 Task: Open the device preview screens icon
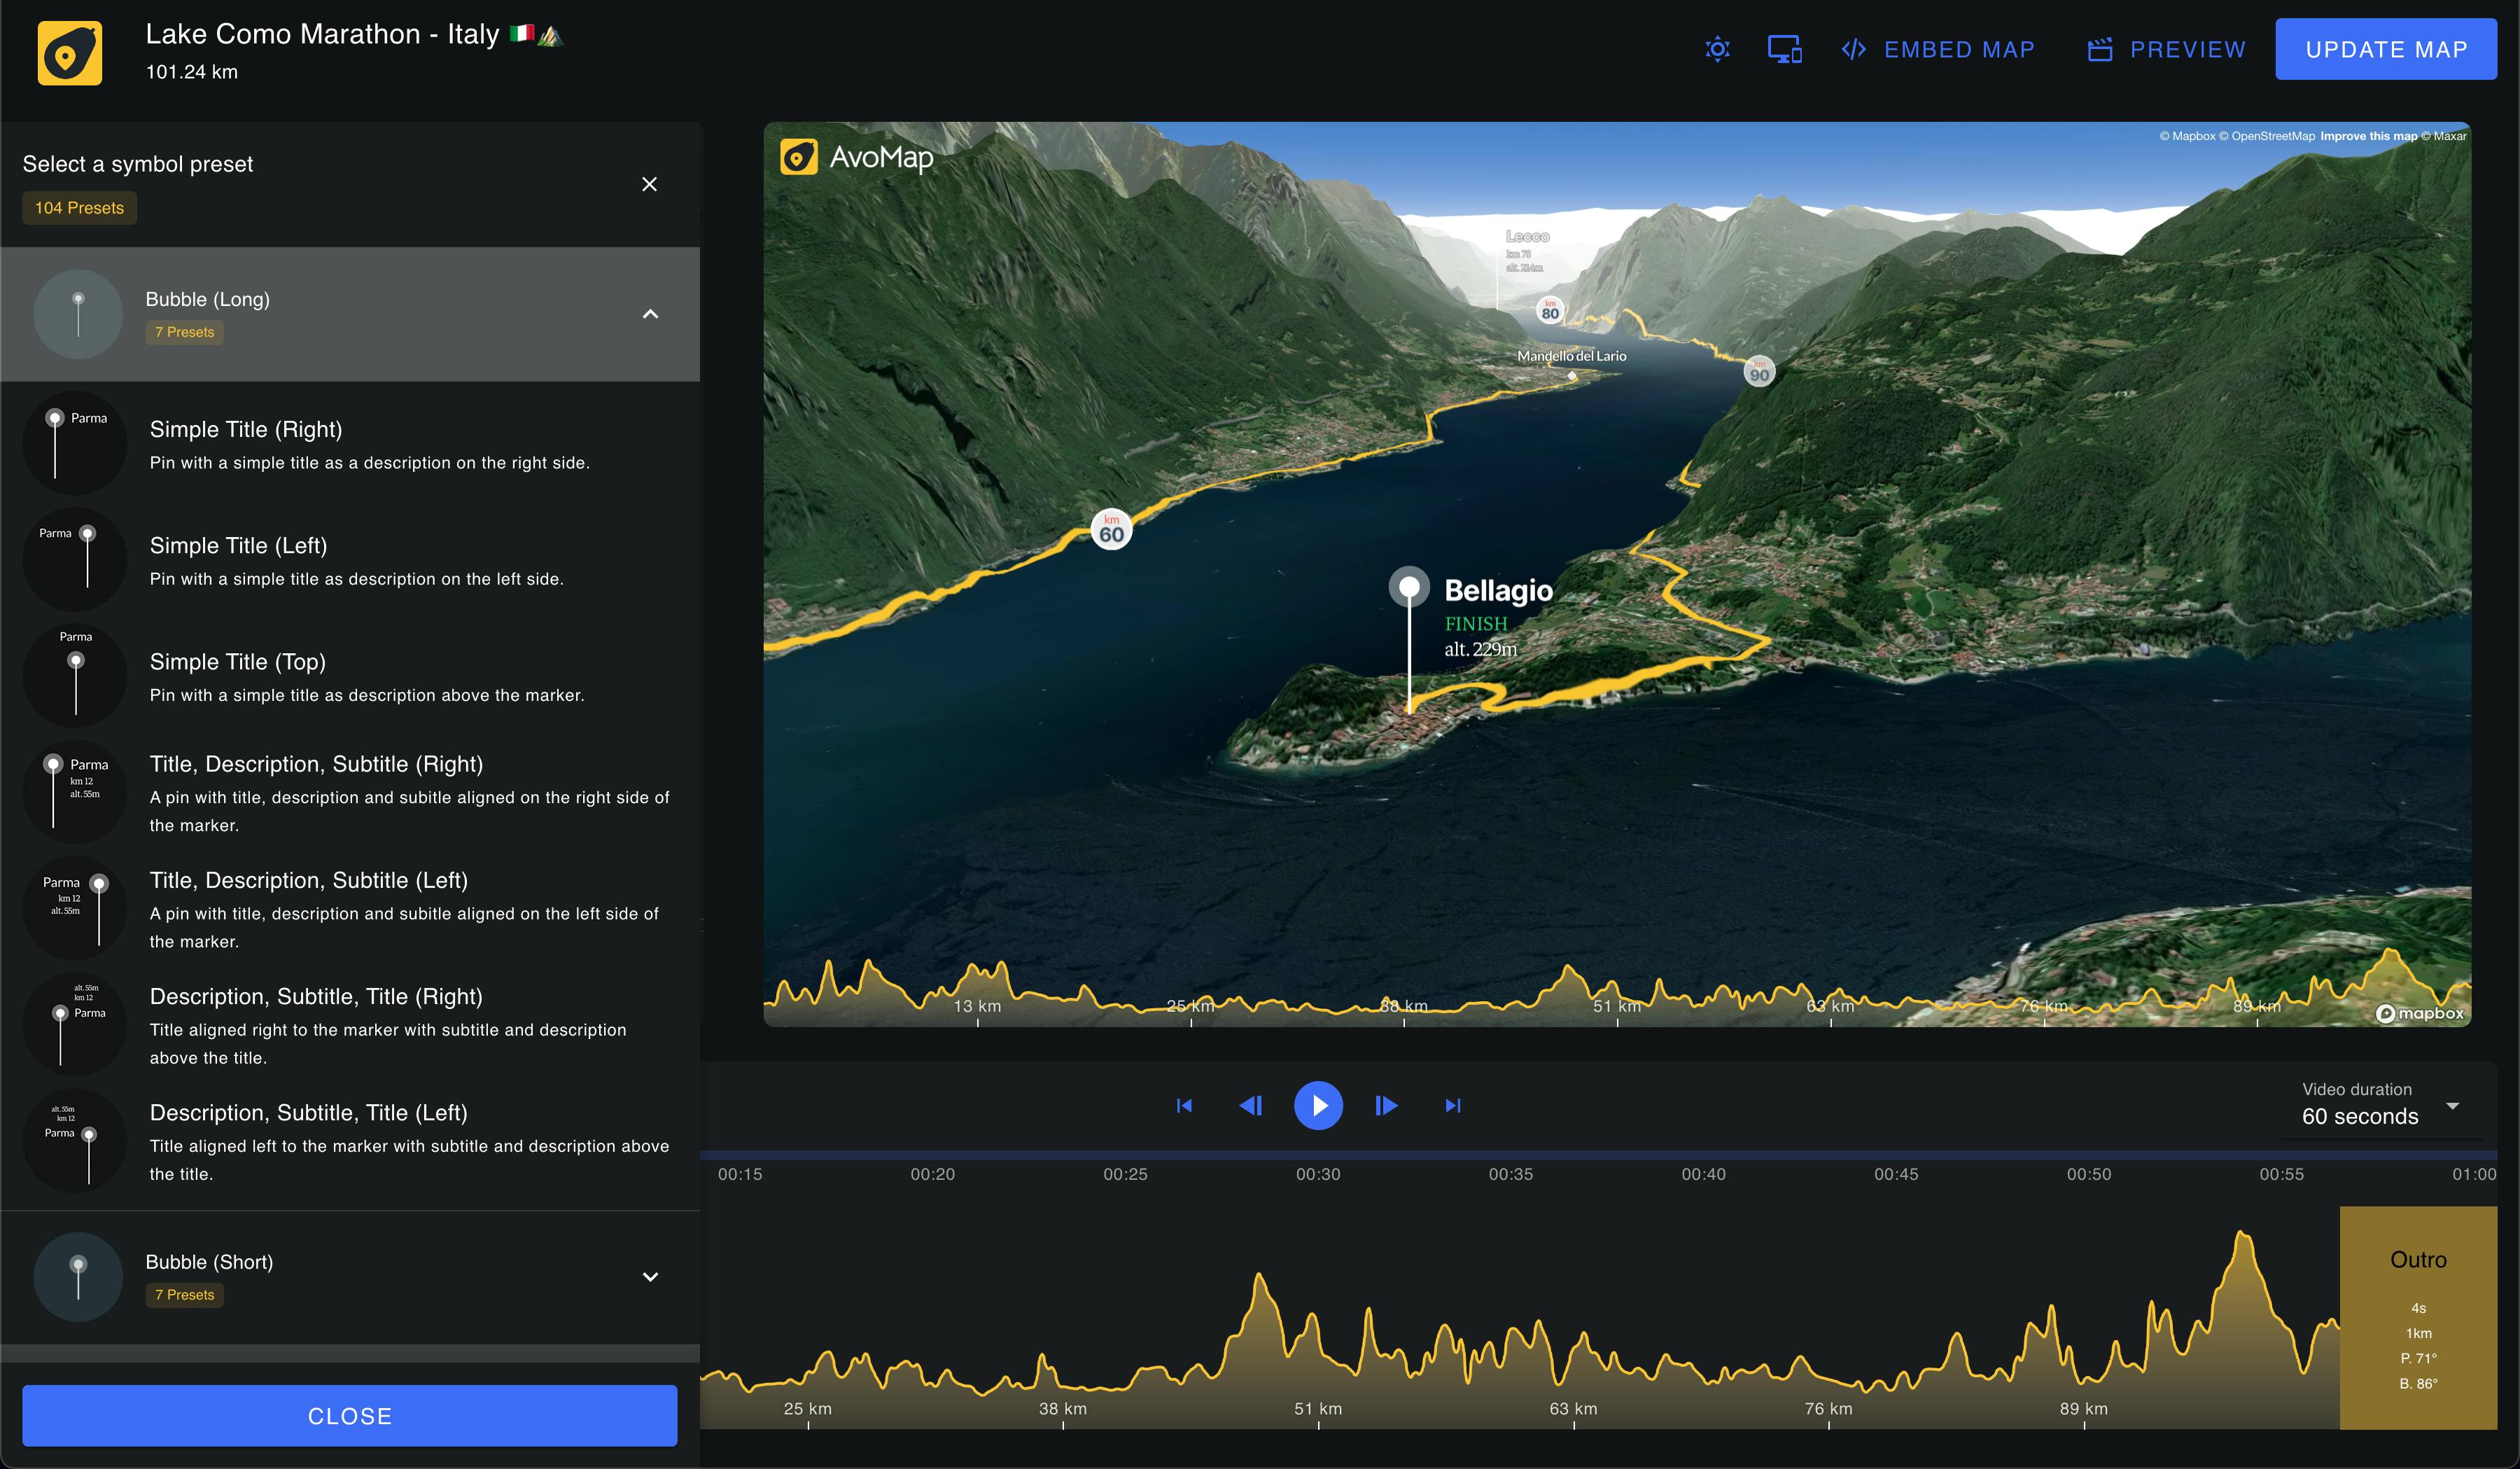point(1784,49)
